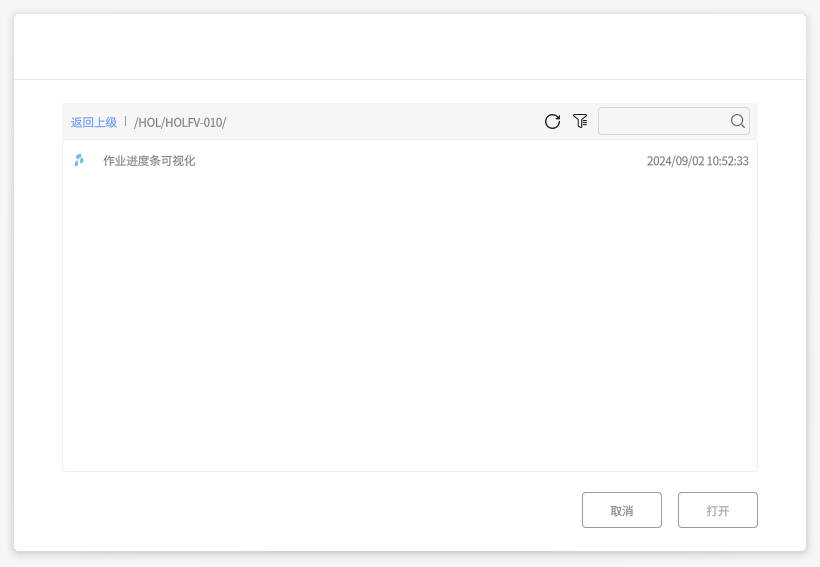Image resolution: width=820 pixels, height=567 pixels.
Task: Go back via 返回上级 link
Action: tap(93, 122)
